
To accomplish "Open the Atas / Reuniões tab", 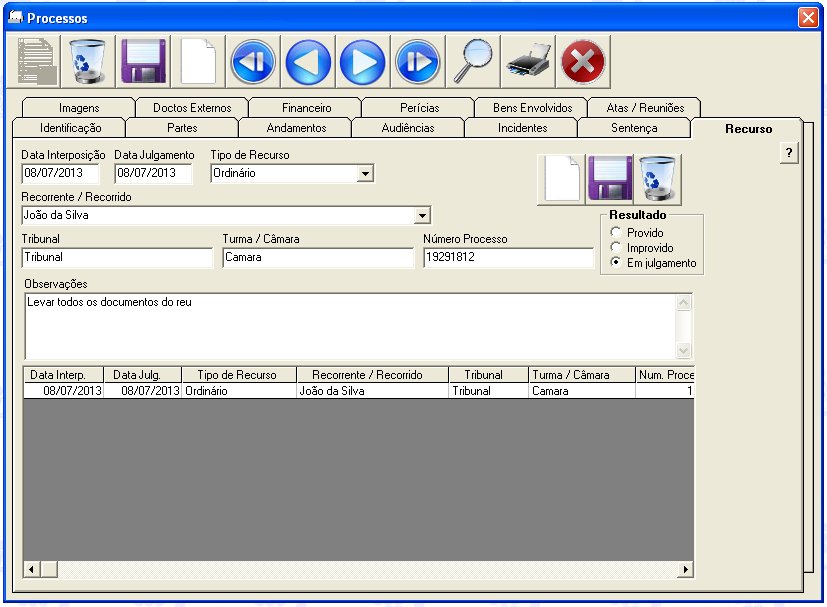I will coord(645,108).
